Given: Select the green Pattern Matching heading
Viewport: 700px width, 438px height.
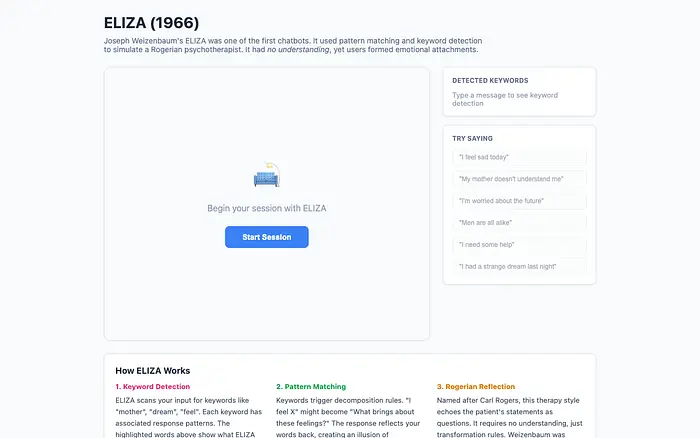Looking at the screenshot, I should [311, 386].
